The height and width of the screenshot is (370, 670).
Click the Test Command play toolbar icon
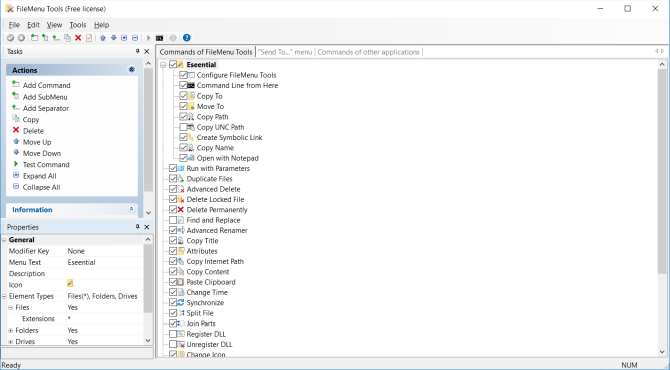(x=148, y=38)
